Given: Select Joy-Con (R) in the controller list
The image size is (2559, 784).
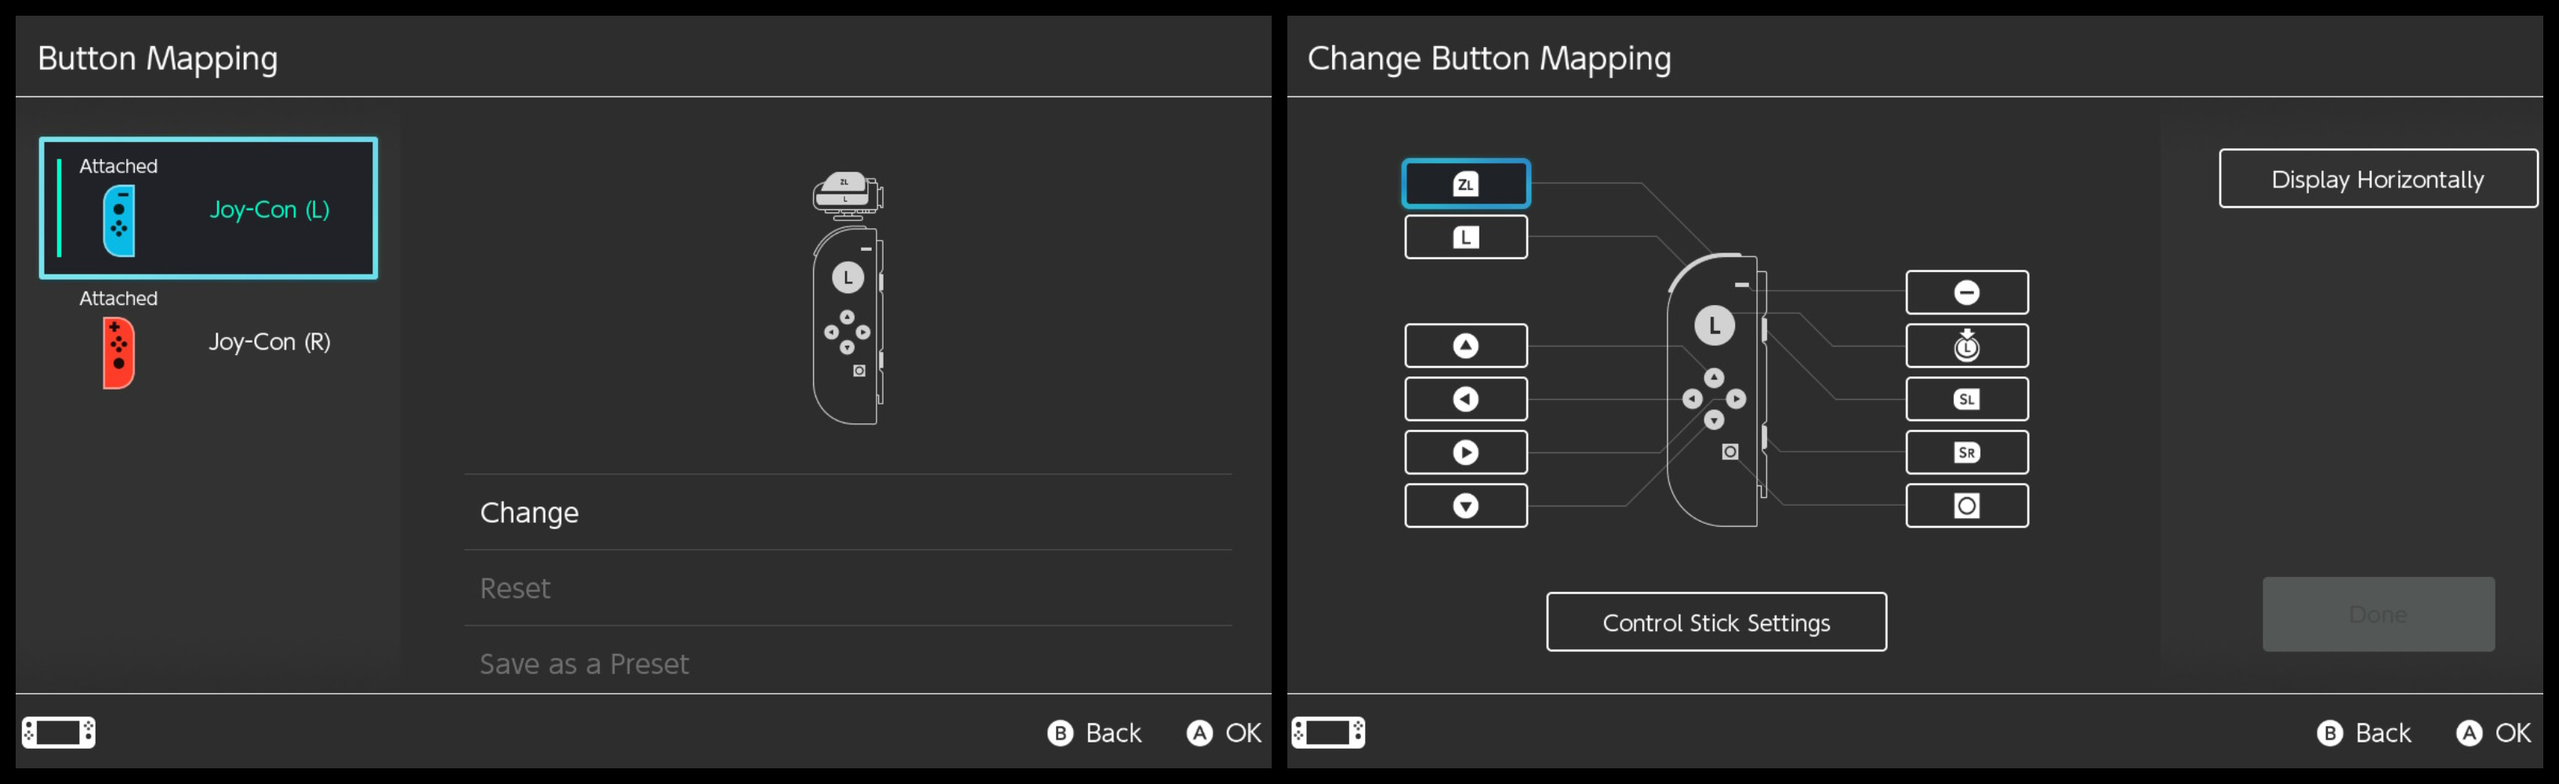Looking at the screenshot, I should coord(208,341).
